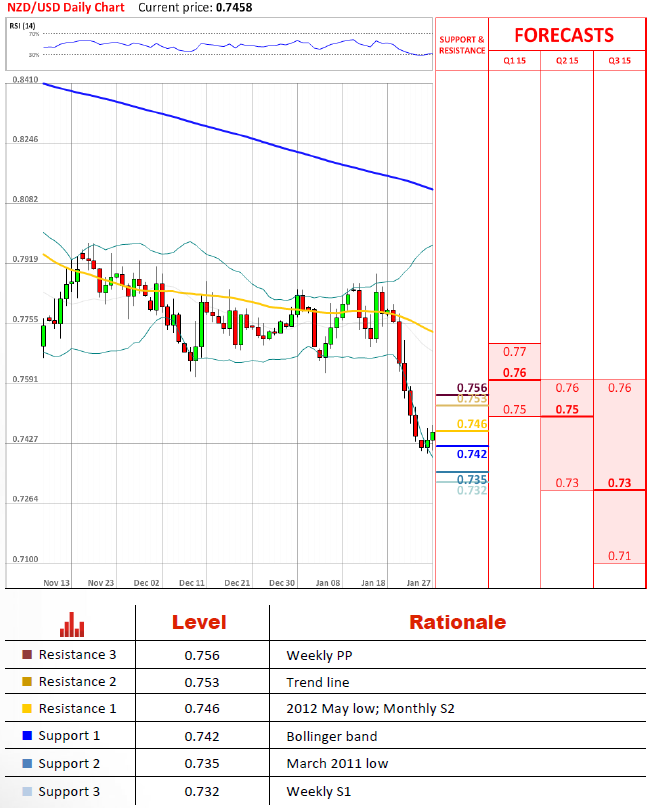Click the Q1 15 column header
The width and height of the screenshot is (650, 808).
(514, 60)
